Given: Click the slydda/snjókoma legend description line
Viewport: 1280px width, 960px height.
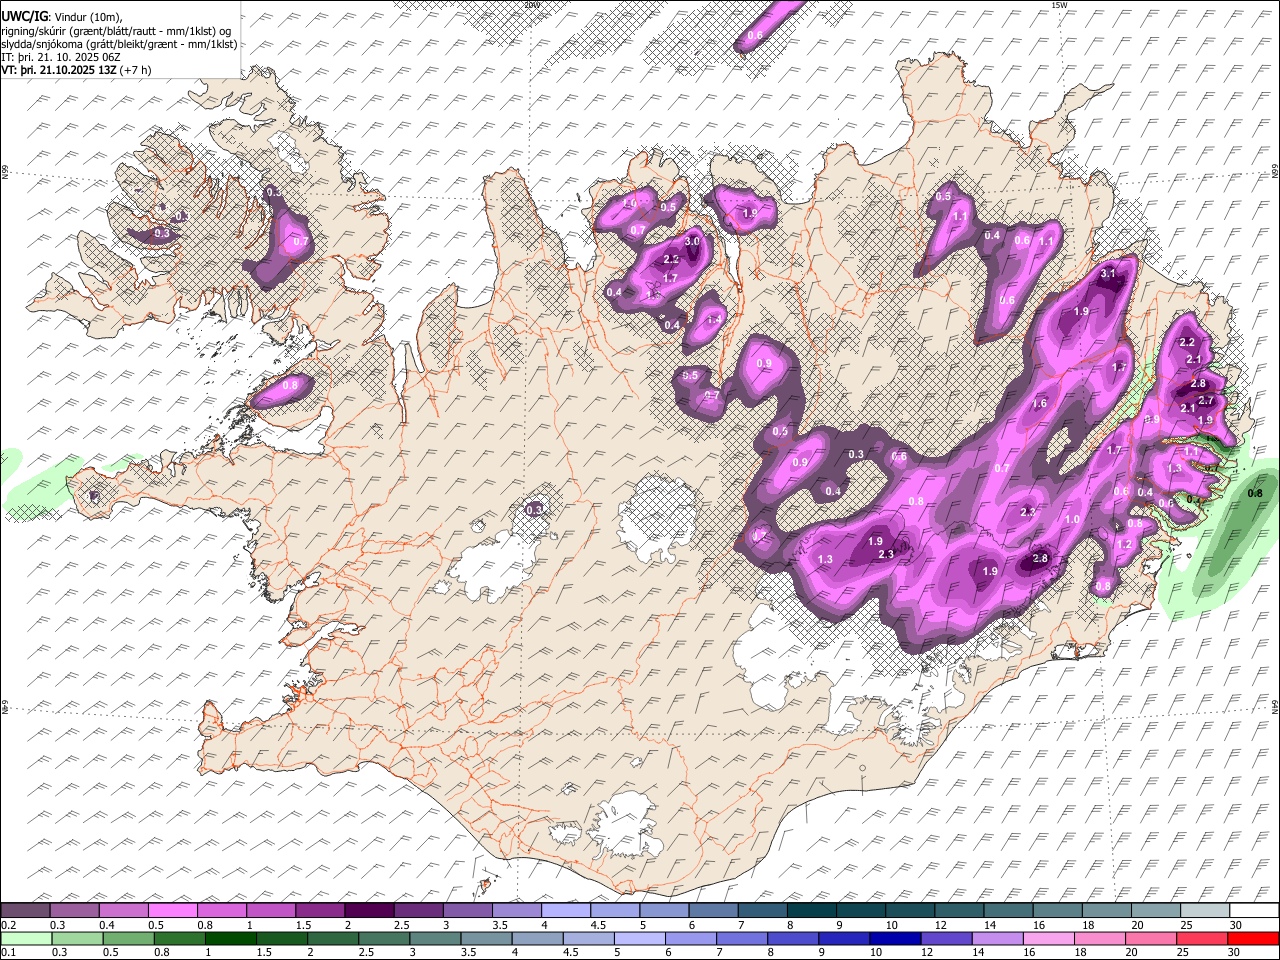Looking at the screenshot, I should click(x=119, y=44).
